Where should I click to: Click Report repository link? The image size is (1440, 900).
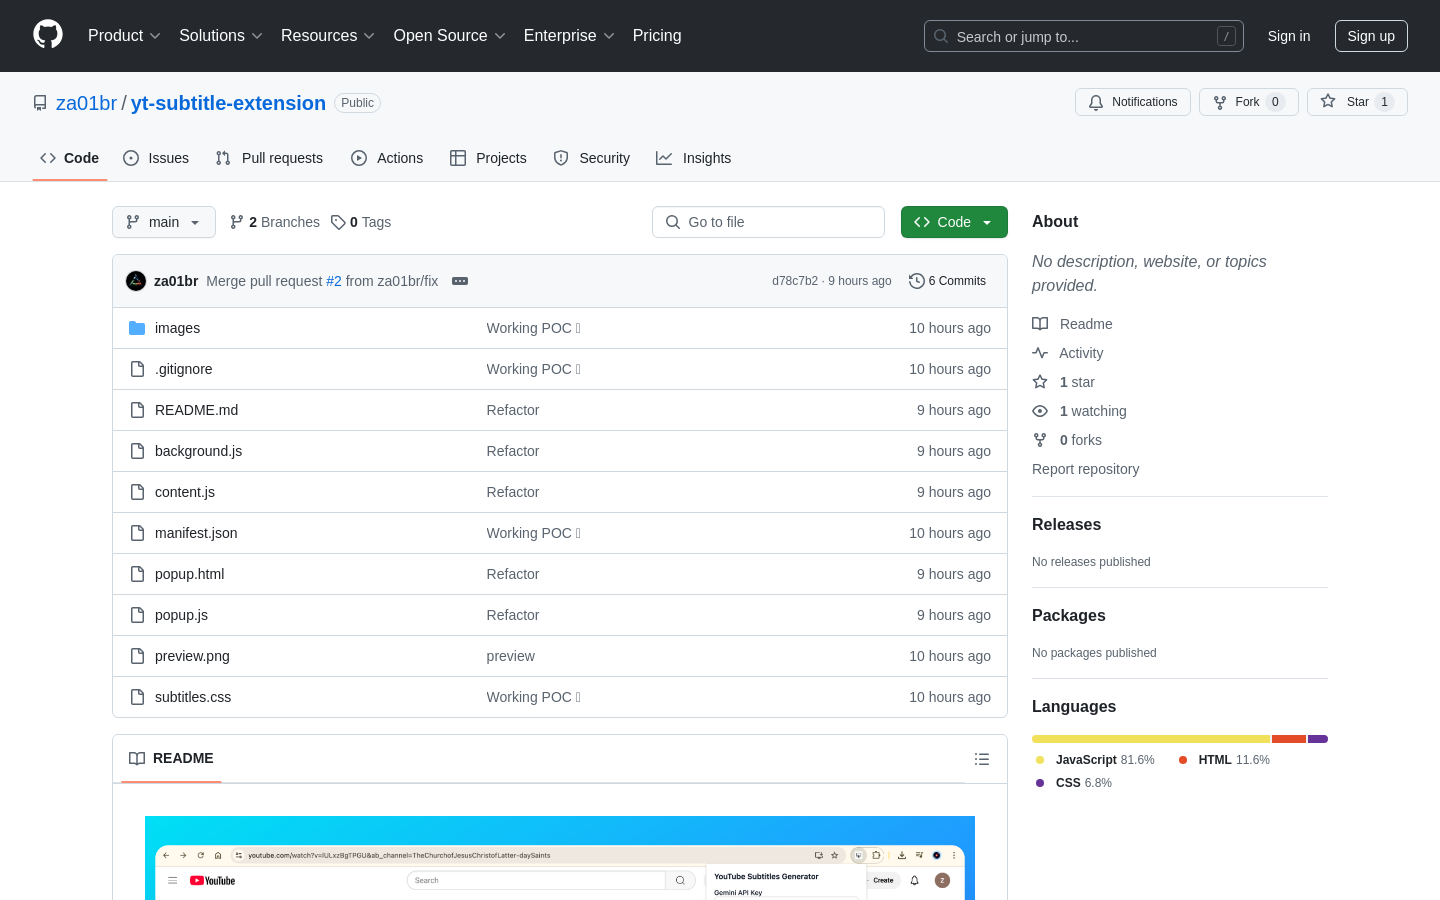(1085, 469)
